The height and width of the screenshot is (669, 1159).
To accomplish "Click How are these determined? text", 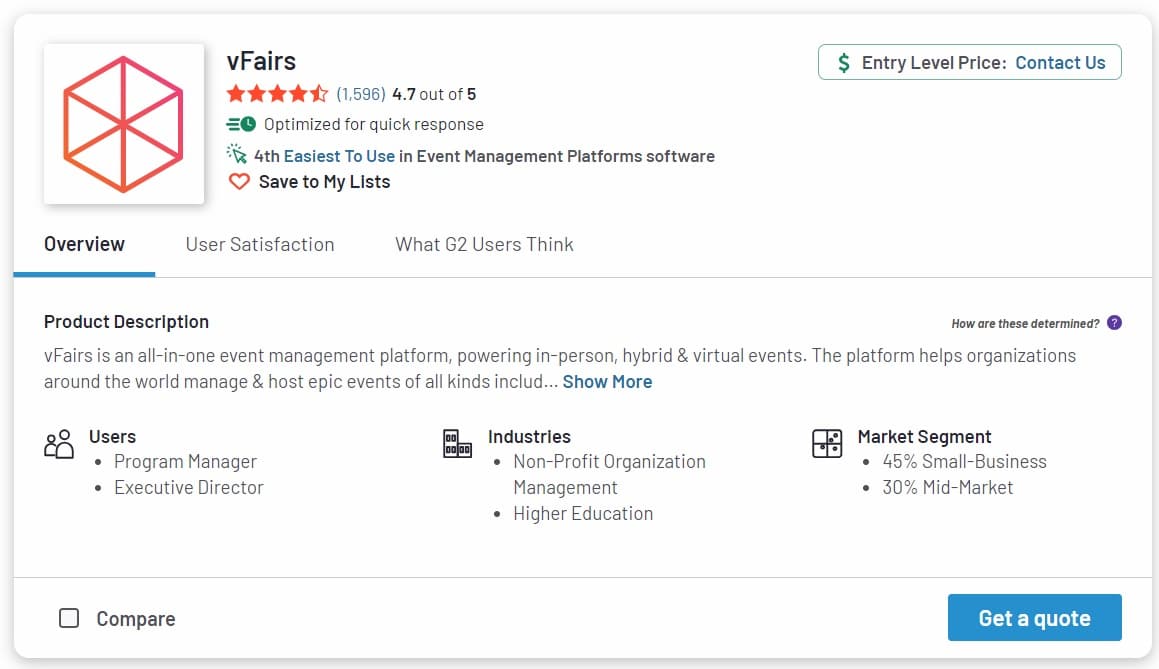I will [1025, 324].
